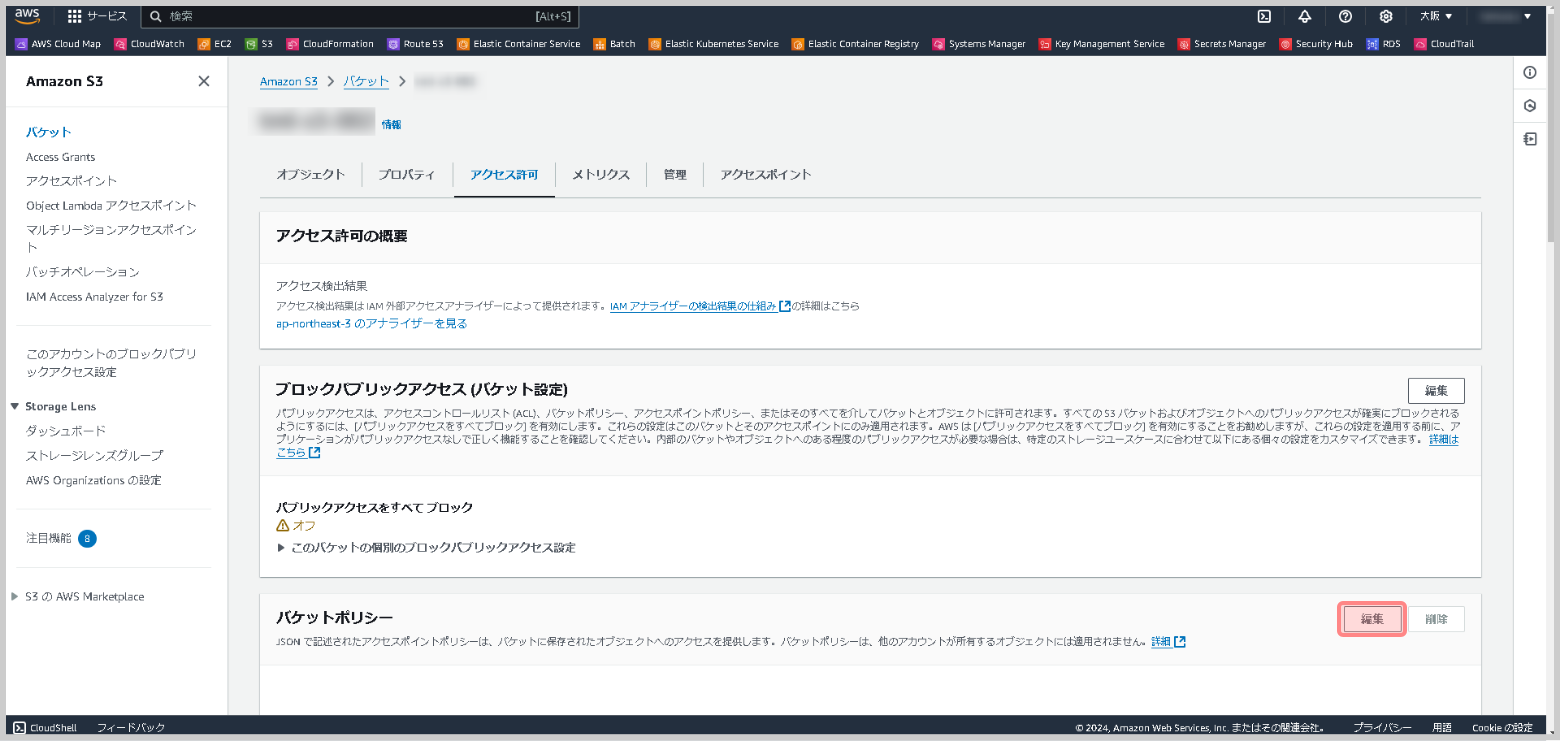This screenshot has height=741, width=1560.
Task: Open the settings gear icon
Action: (x=1386, y=16)
